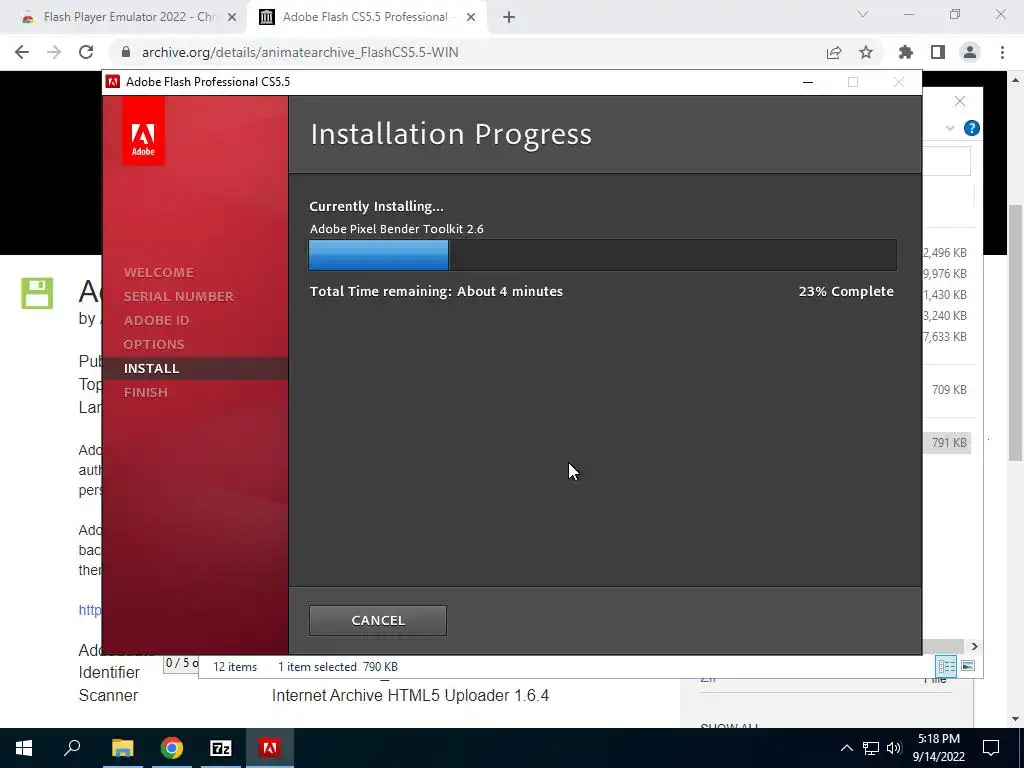Select the FINISH step in the sidebar

point(146,392)
